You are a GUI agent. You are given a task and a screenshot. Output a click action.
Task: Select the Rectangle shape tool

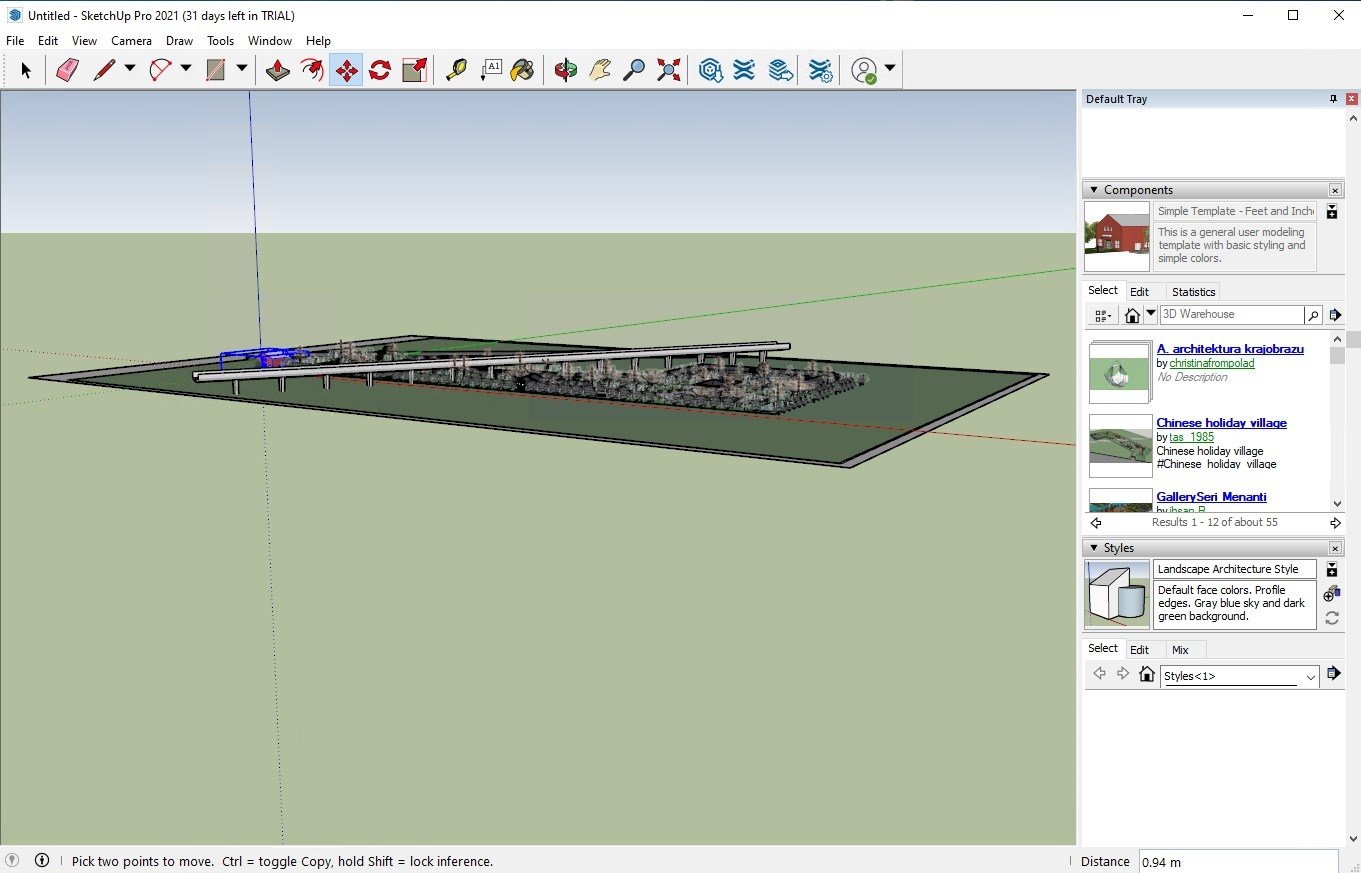tap(215, 70)
